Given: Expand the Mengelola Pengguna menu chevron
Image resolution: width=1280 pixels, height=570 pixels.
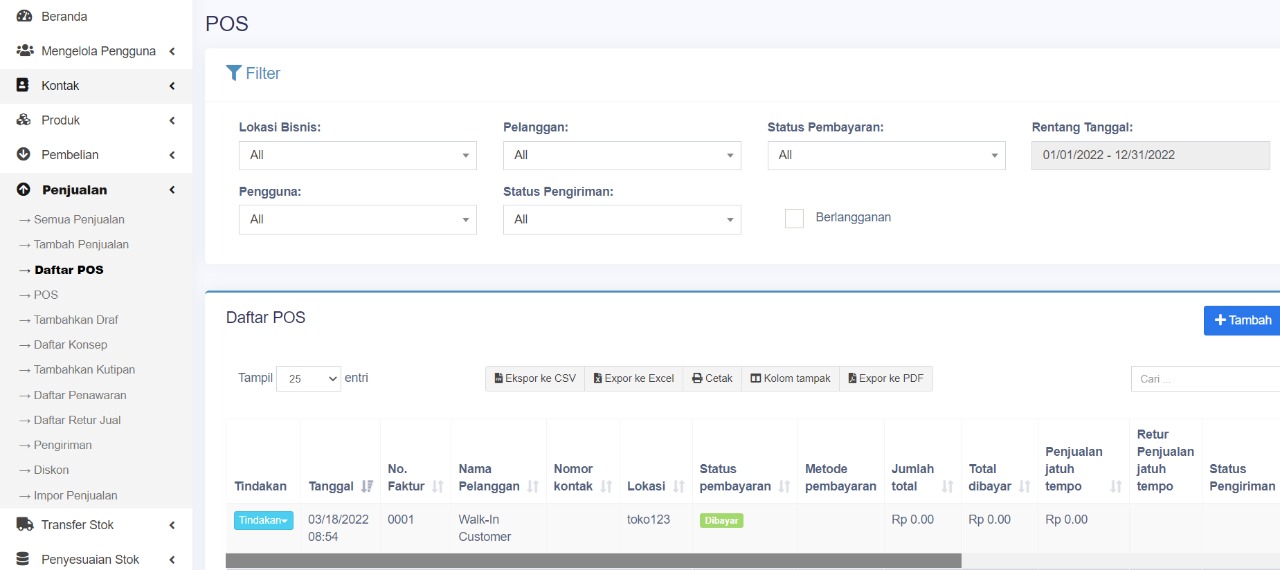Looking at the screenshot, I should pyautogui.click(x=172, y=51).
